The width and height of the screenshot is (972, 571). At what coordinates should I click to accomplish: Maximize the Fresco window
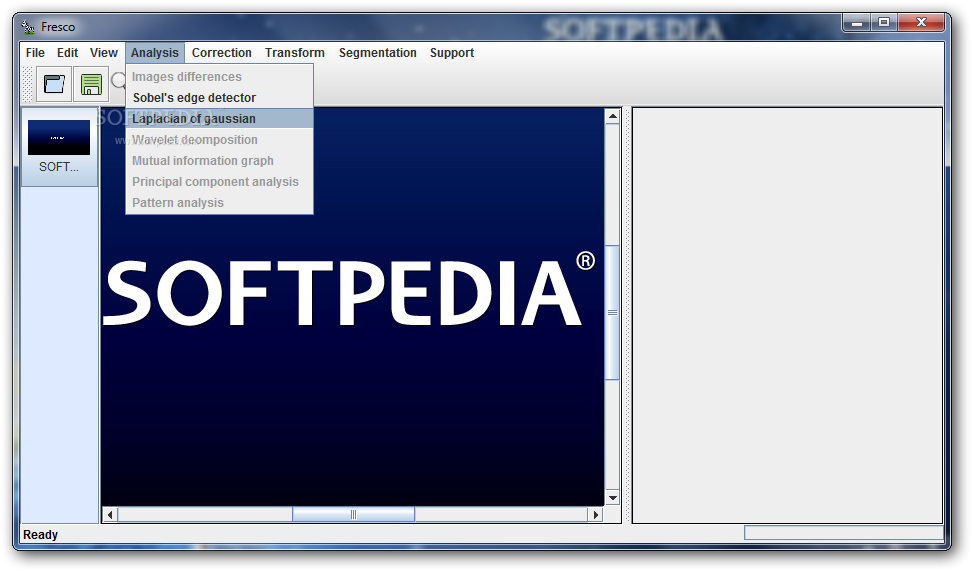(x=884, y=23)
